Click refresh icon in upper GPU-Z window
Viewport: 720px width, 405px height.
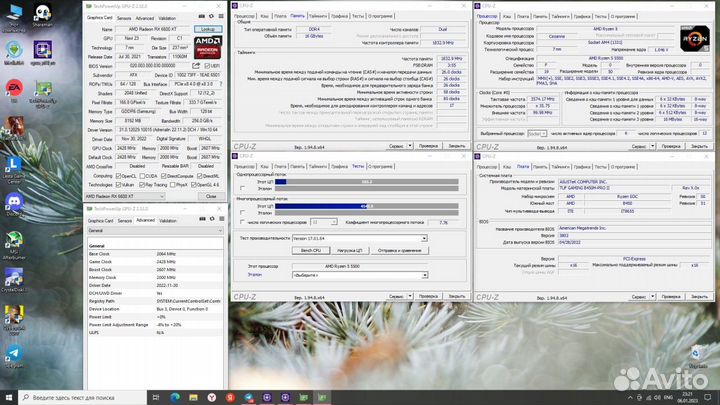click(211, 16)
